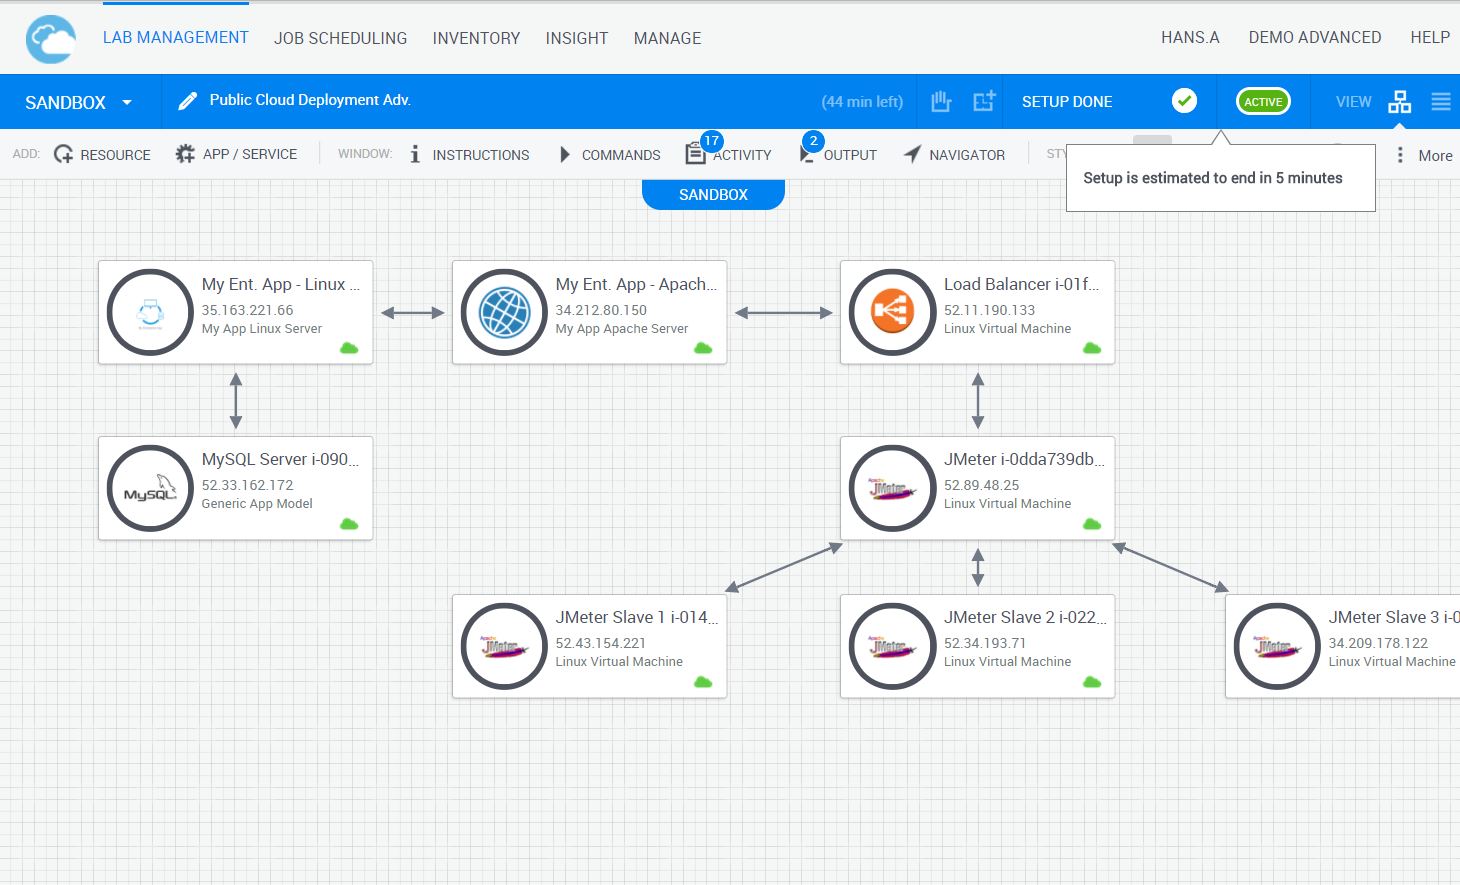Select the Commands window icon
This screenshot has height=885, width=1460.
coord(566,153)
